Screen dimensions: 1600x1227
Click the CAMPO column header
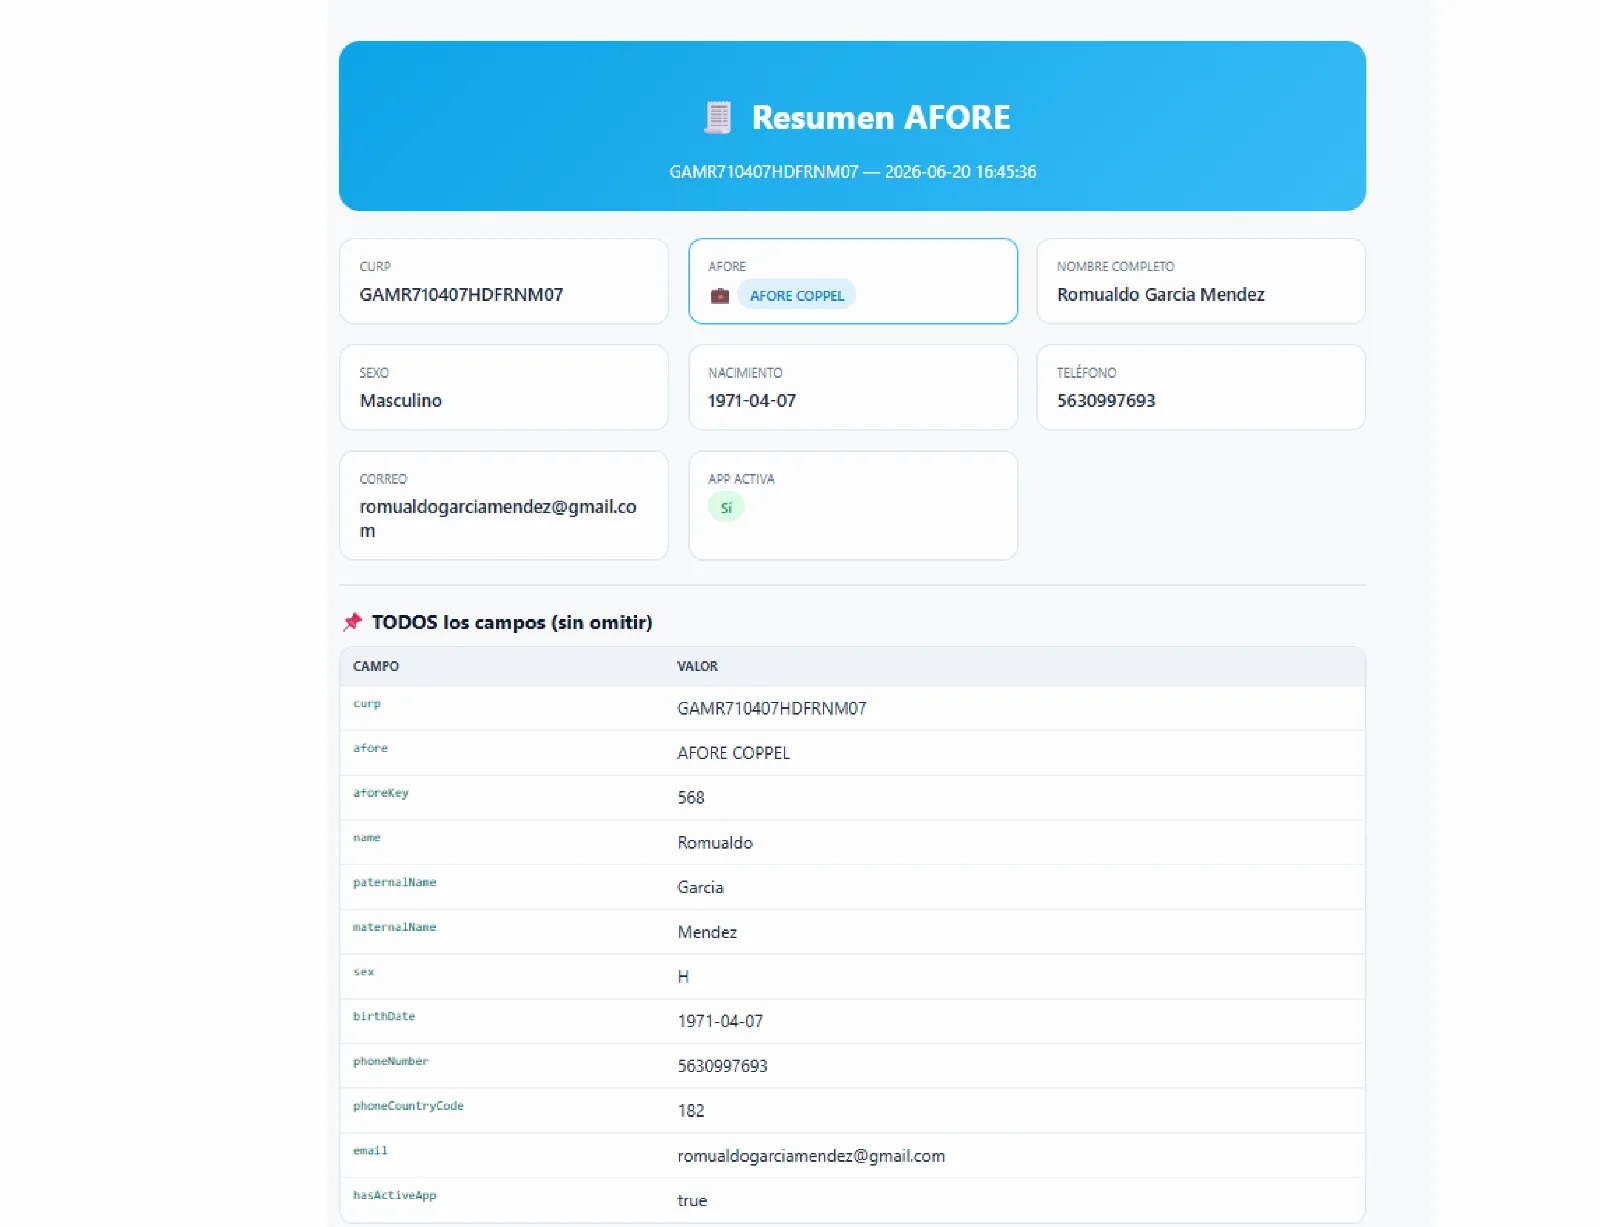click(376, 666)
